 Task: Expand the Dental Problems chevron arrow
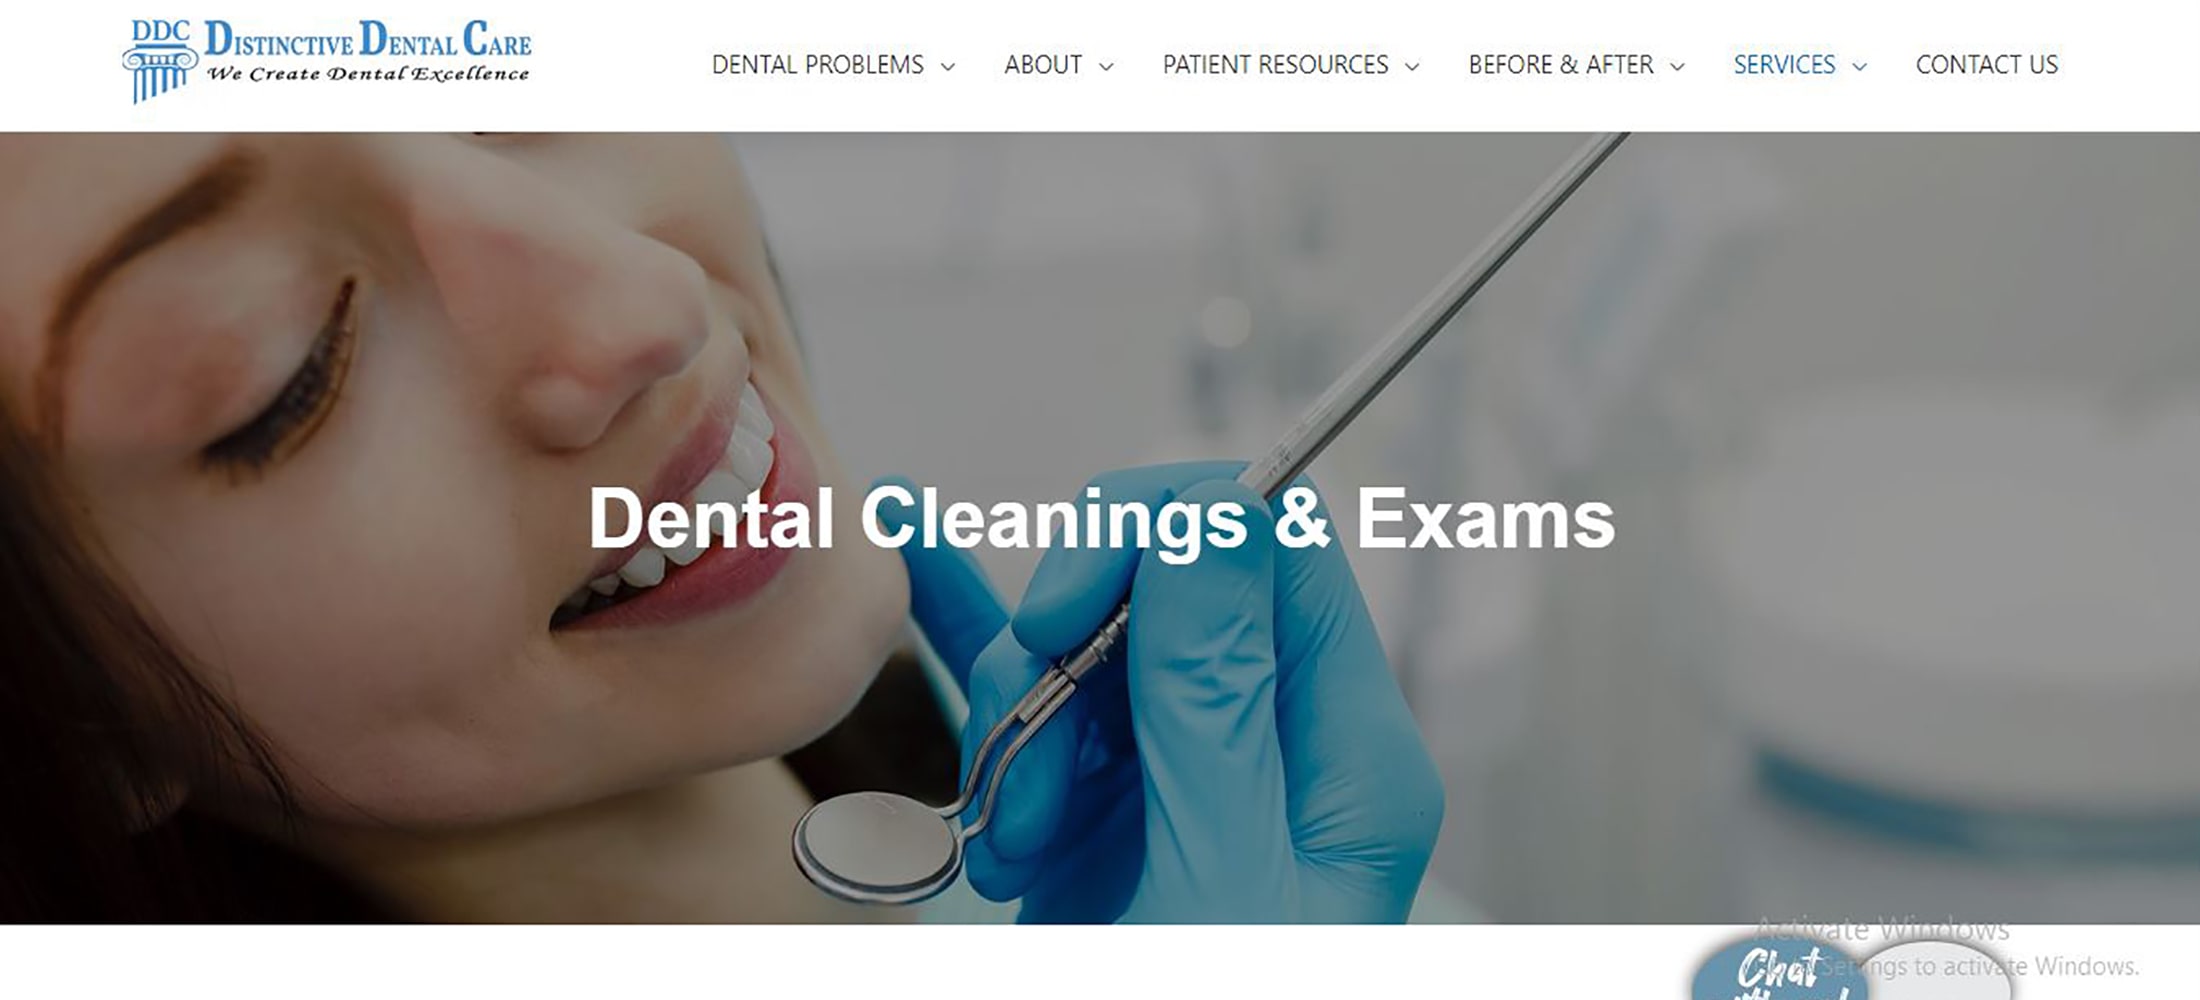tap(948, 67)
